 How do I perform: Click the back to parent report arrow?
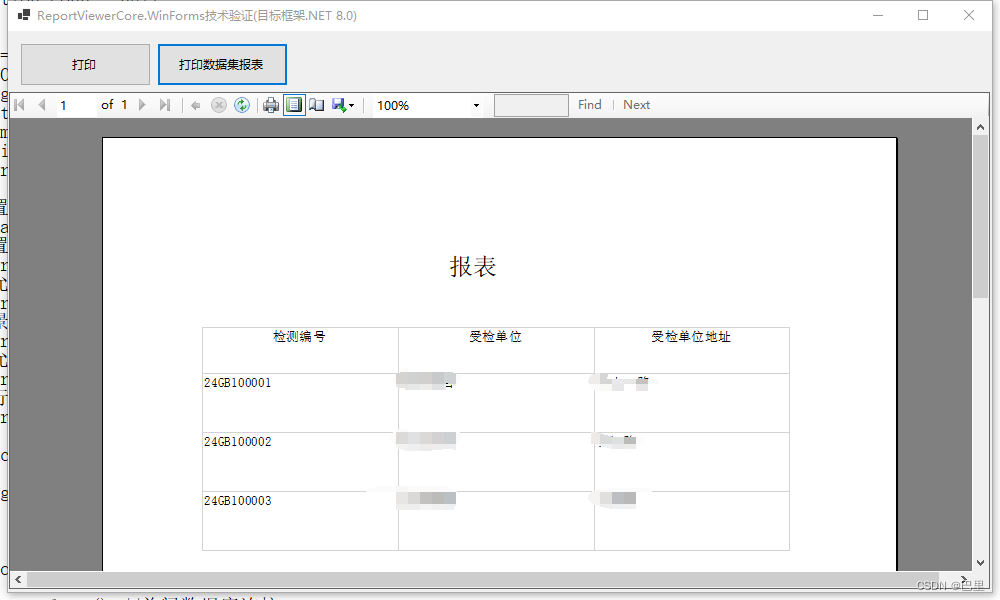point(195,105)
